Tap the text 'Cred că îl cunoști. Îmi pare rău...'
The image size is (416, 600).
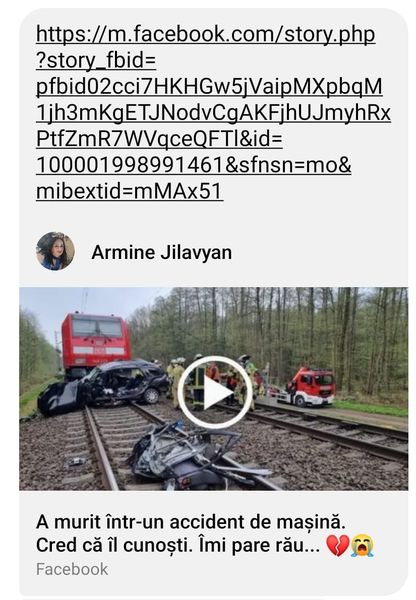pos(178,545)
